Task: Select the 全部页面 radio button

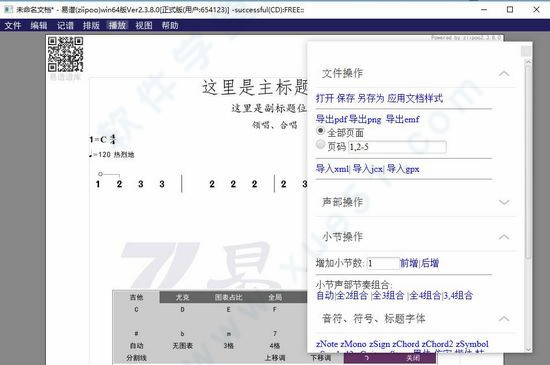Action: coord(320,131)
